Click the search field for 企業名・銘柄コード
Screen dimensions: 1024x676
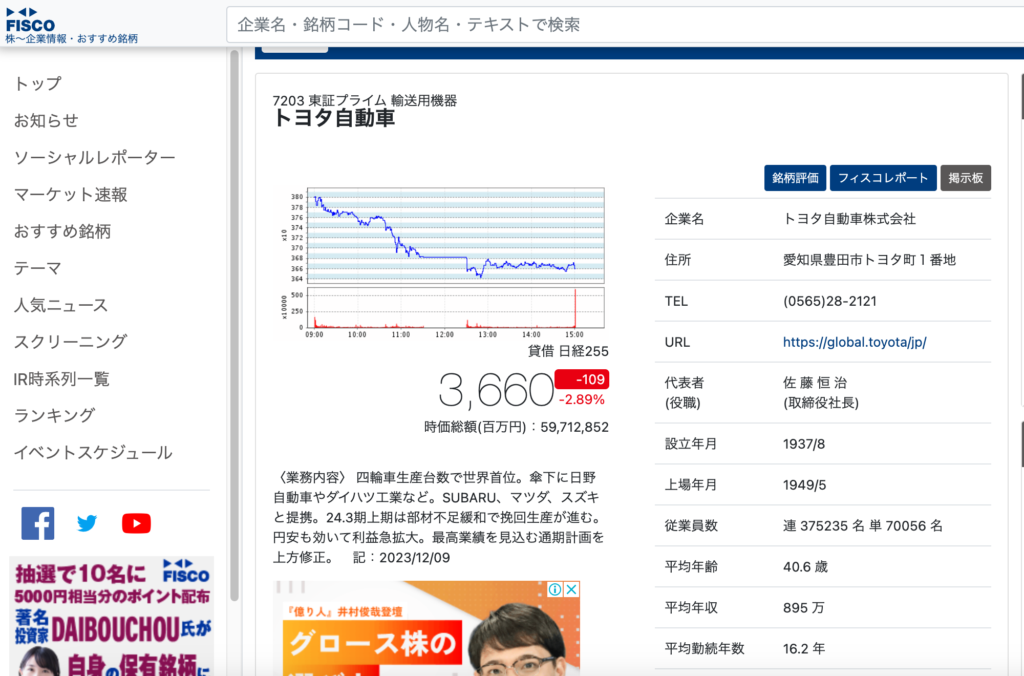click(620, 24)
